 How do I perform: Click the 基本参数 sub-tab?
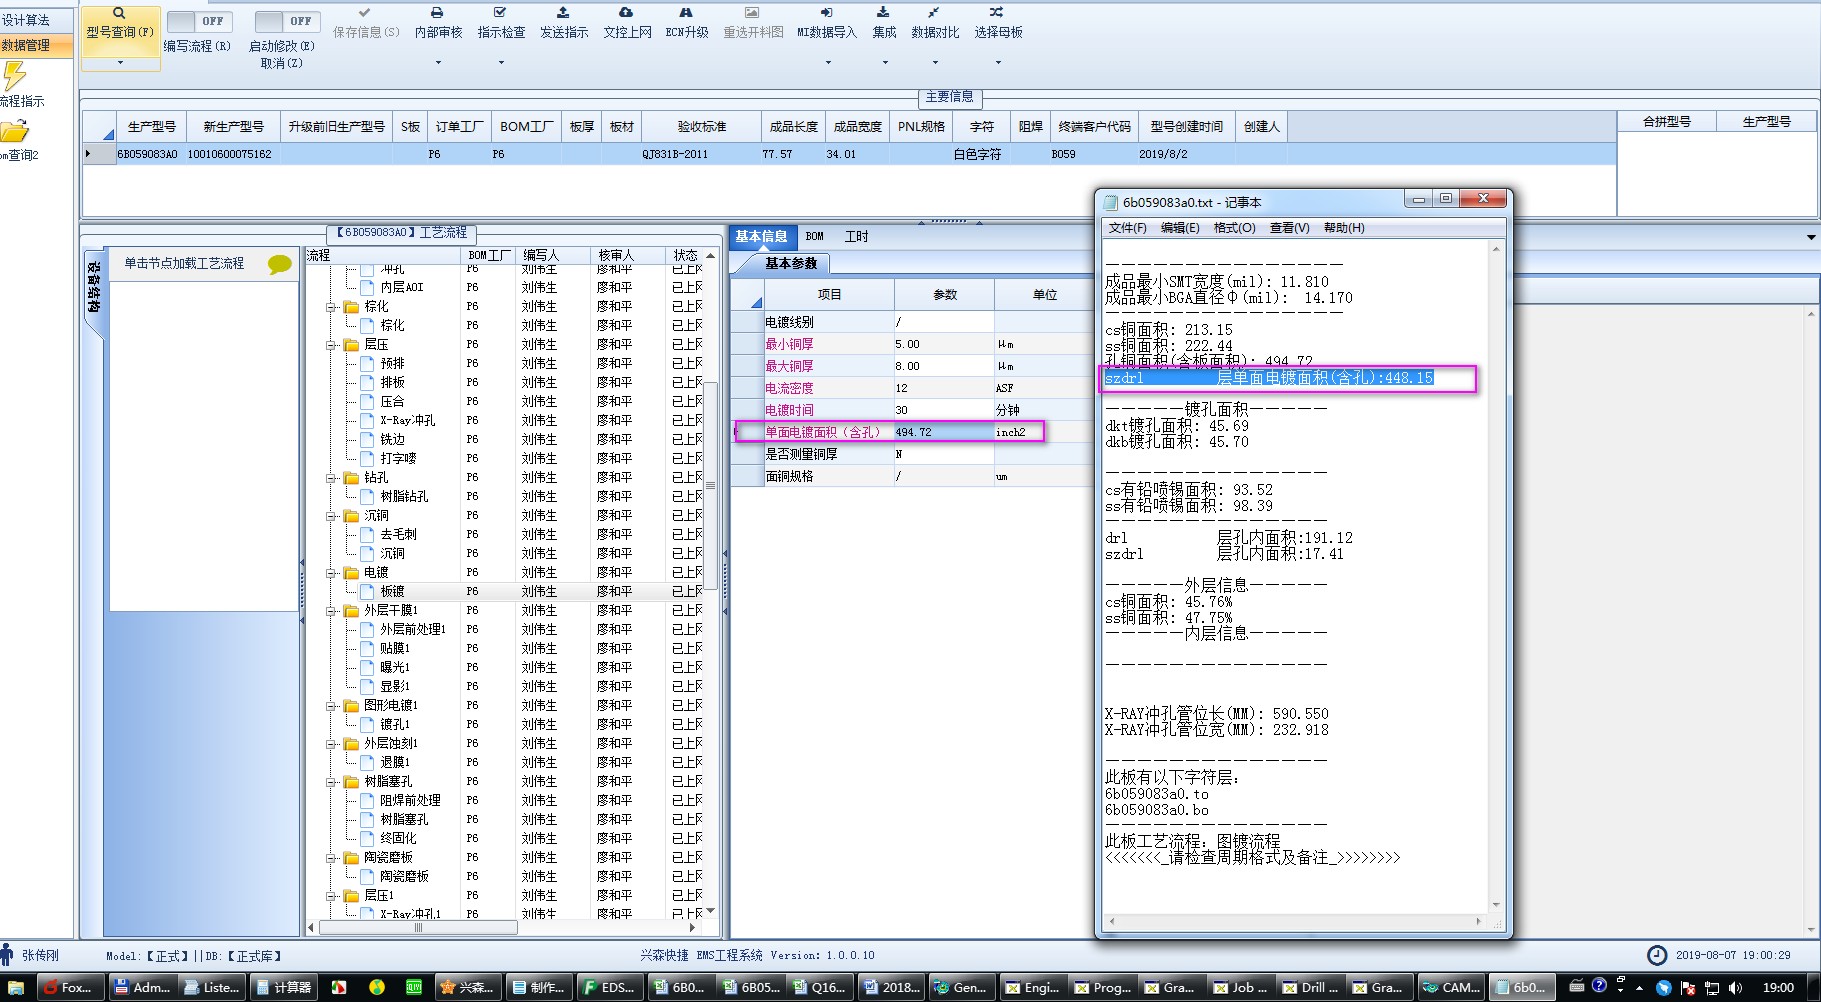coord(791,263)
